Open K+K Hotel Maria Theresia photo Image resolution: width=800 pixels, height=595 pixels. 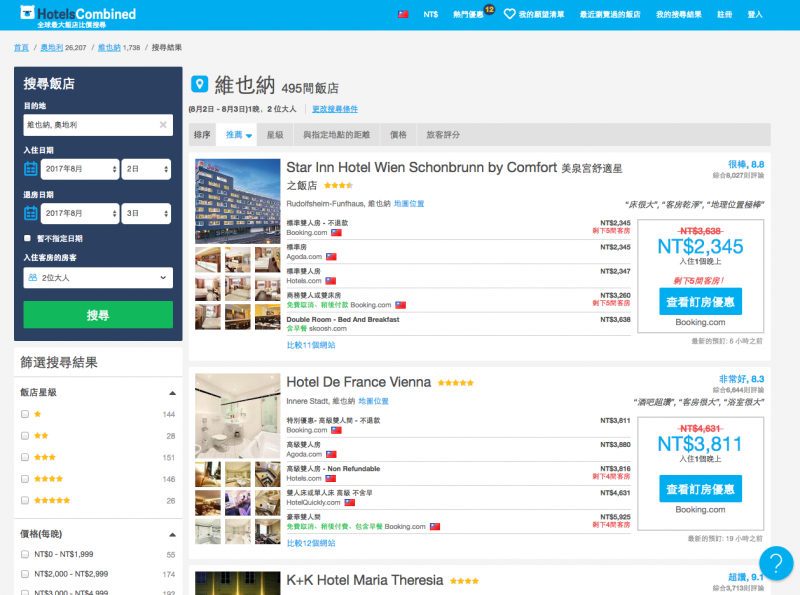tap(238, 583)
